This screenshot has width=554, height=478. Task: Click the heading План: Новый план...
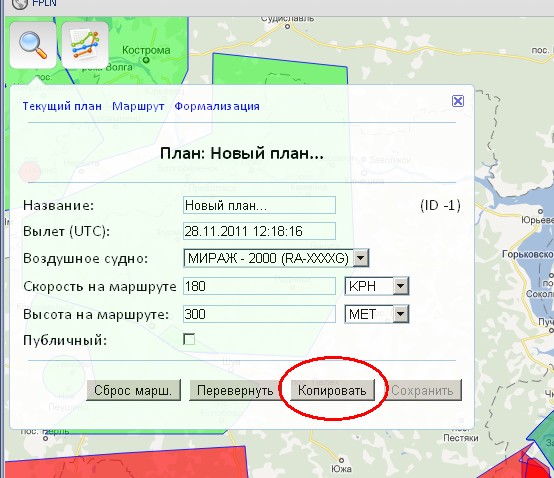pos(242,153)
